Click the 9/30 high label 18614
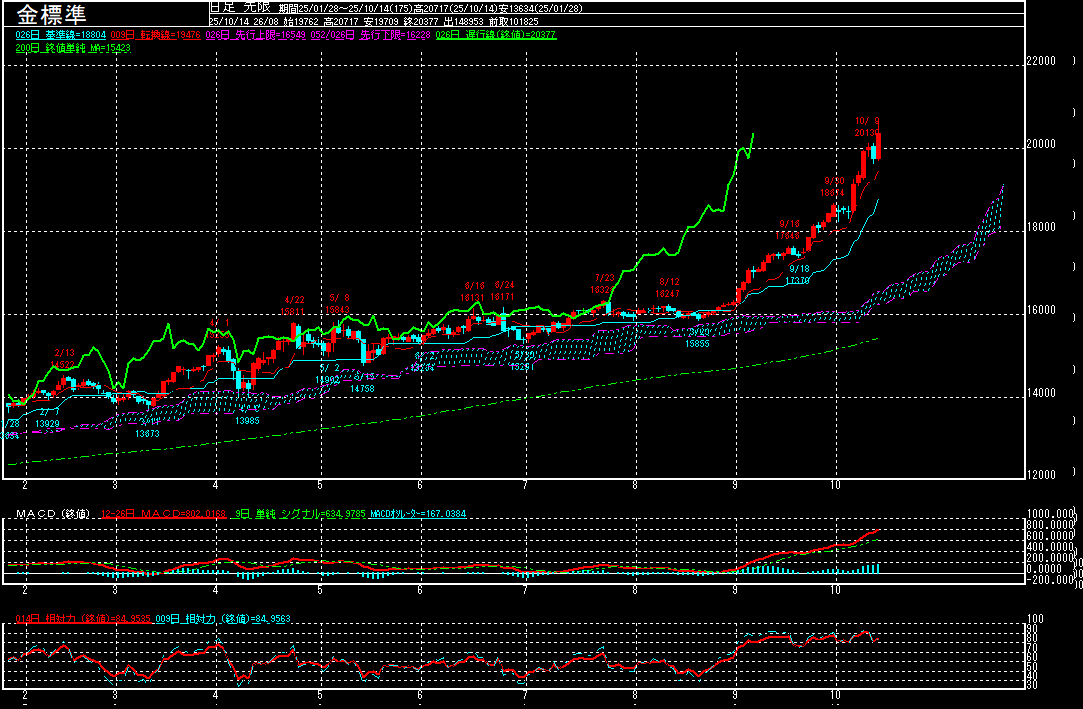The image size is (1083, 709). click(833, 192)
